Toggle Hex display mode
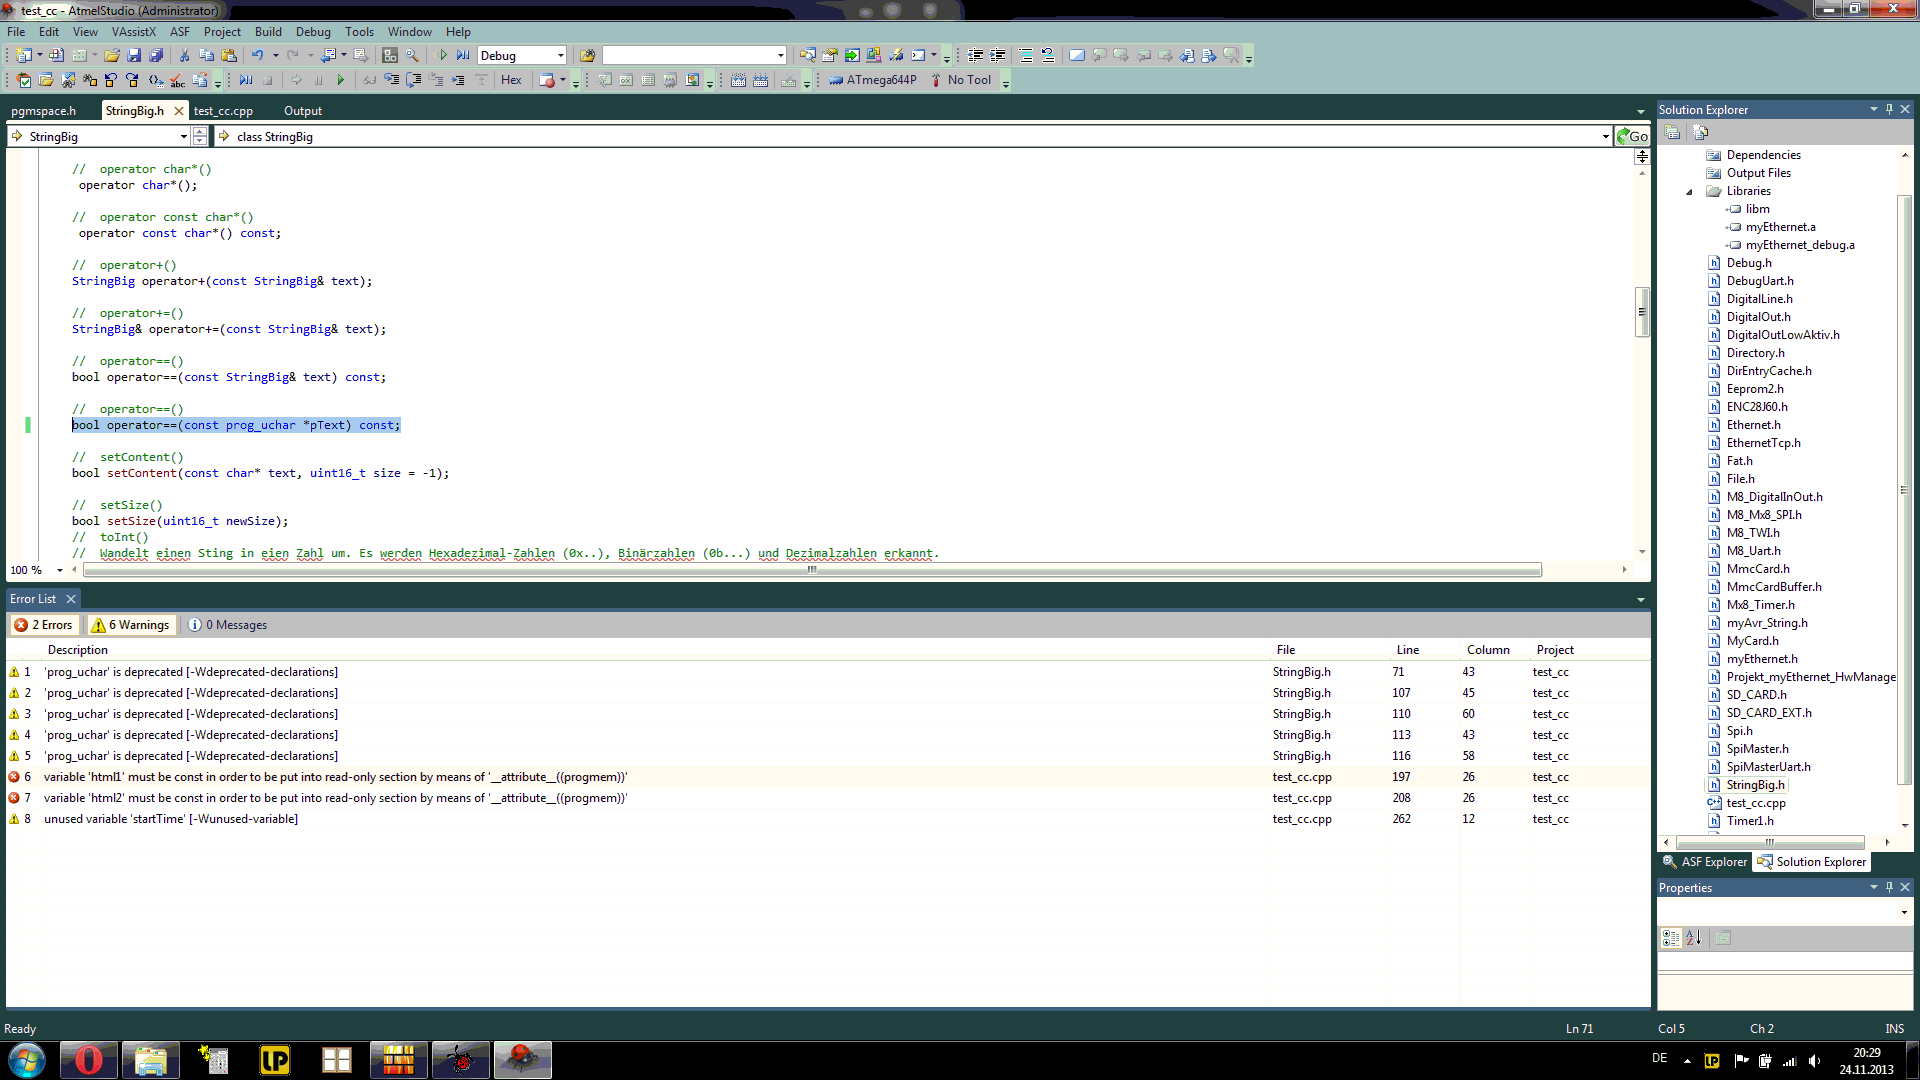1920x1080 pixels. (x=511, y=80)
